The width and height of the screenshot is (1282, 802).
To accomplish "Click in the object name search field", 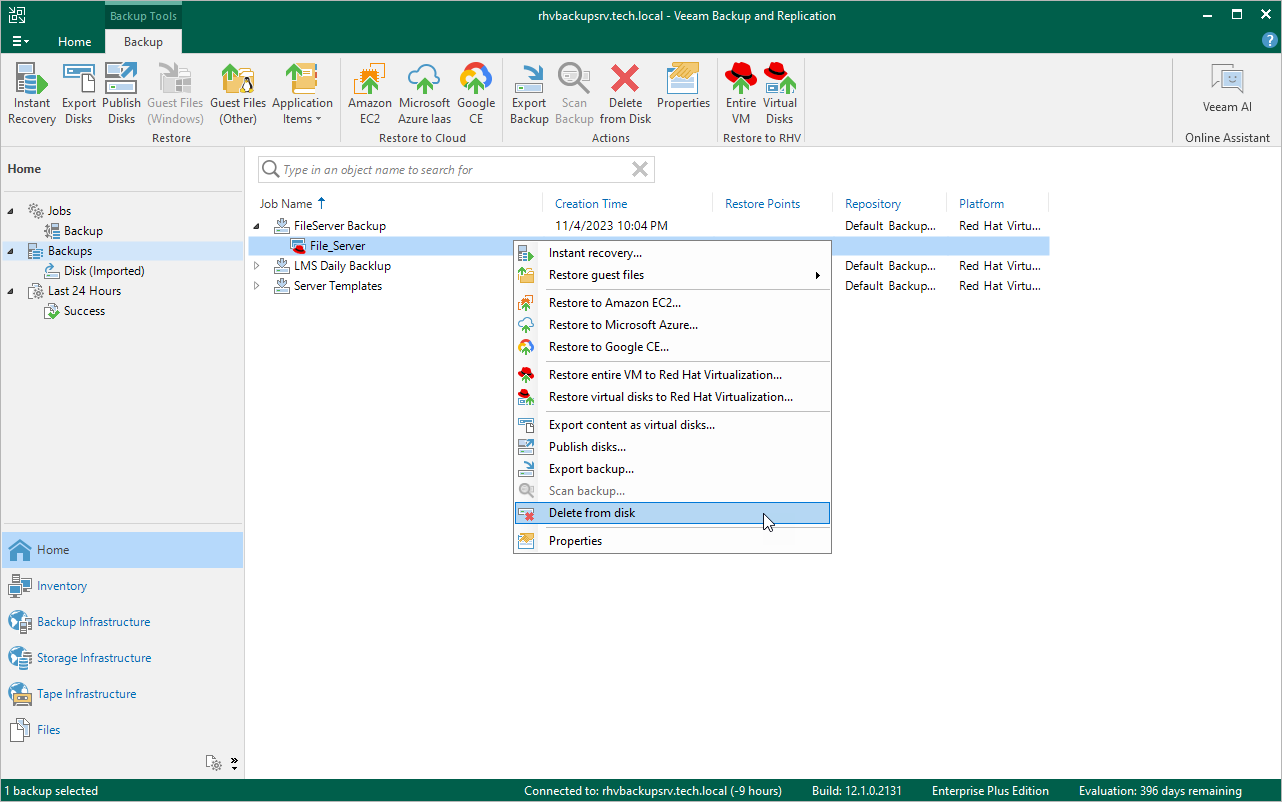I will (455, 170).
